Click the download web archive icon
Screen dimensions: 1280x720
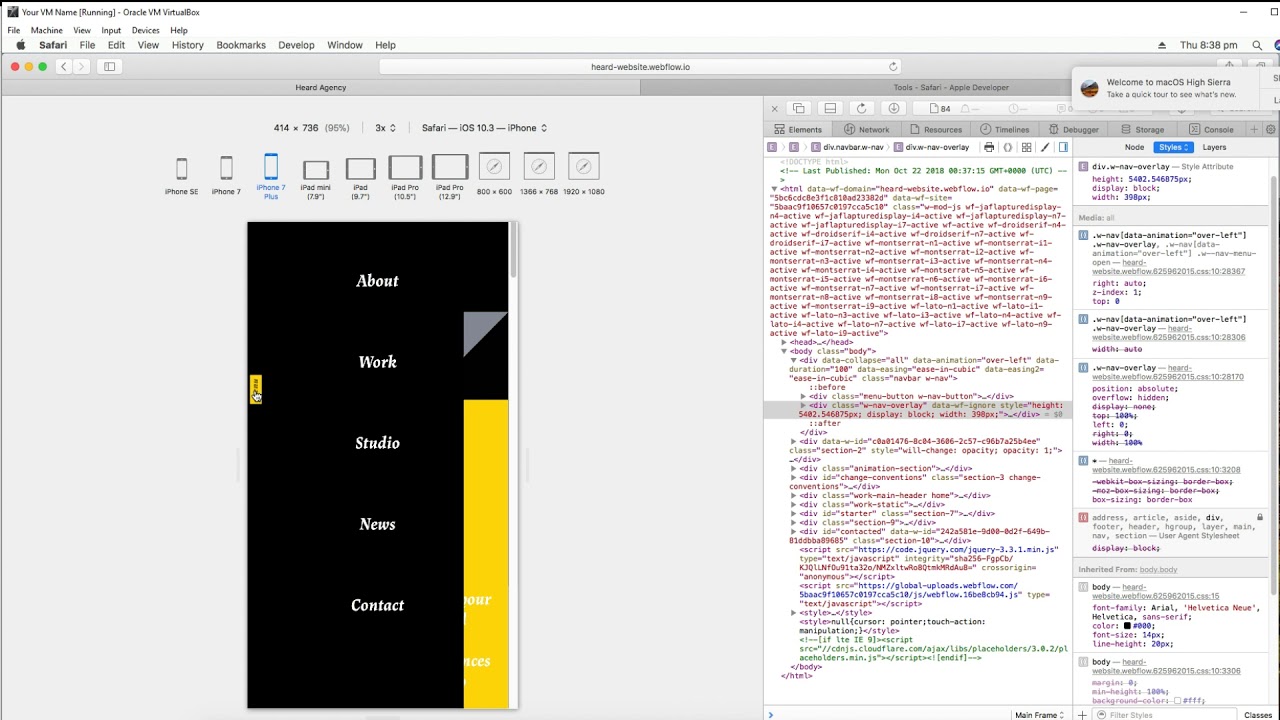(x=894, y=108)
